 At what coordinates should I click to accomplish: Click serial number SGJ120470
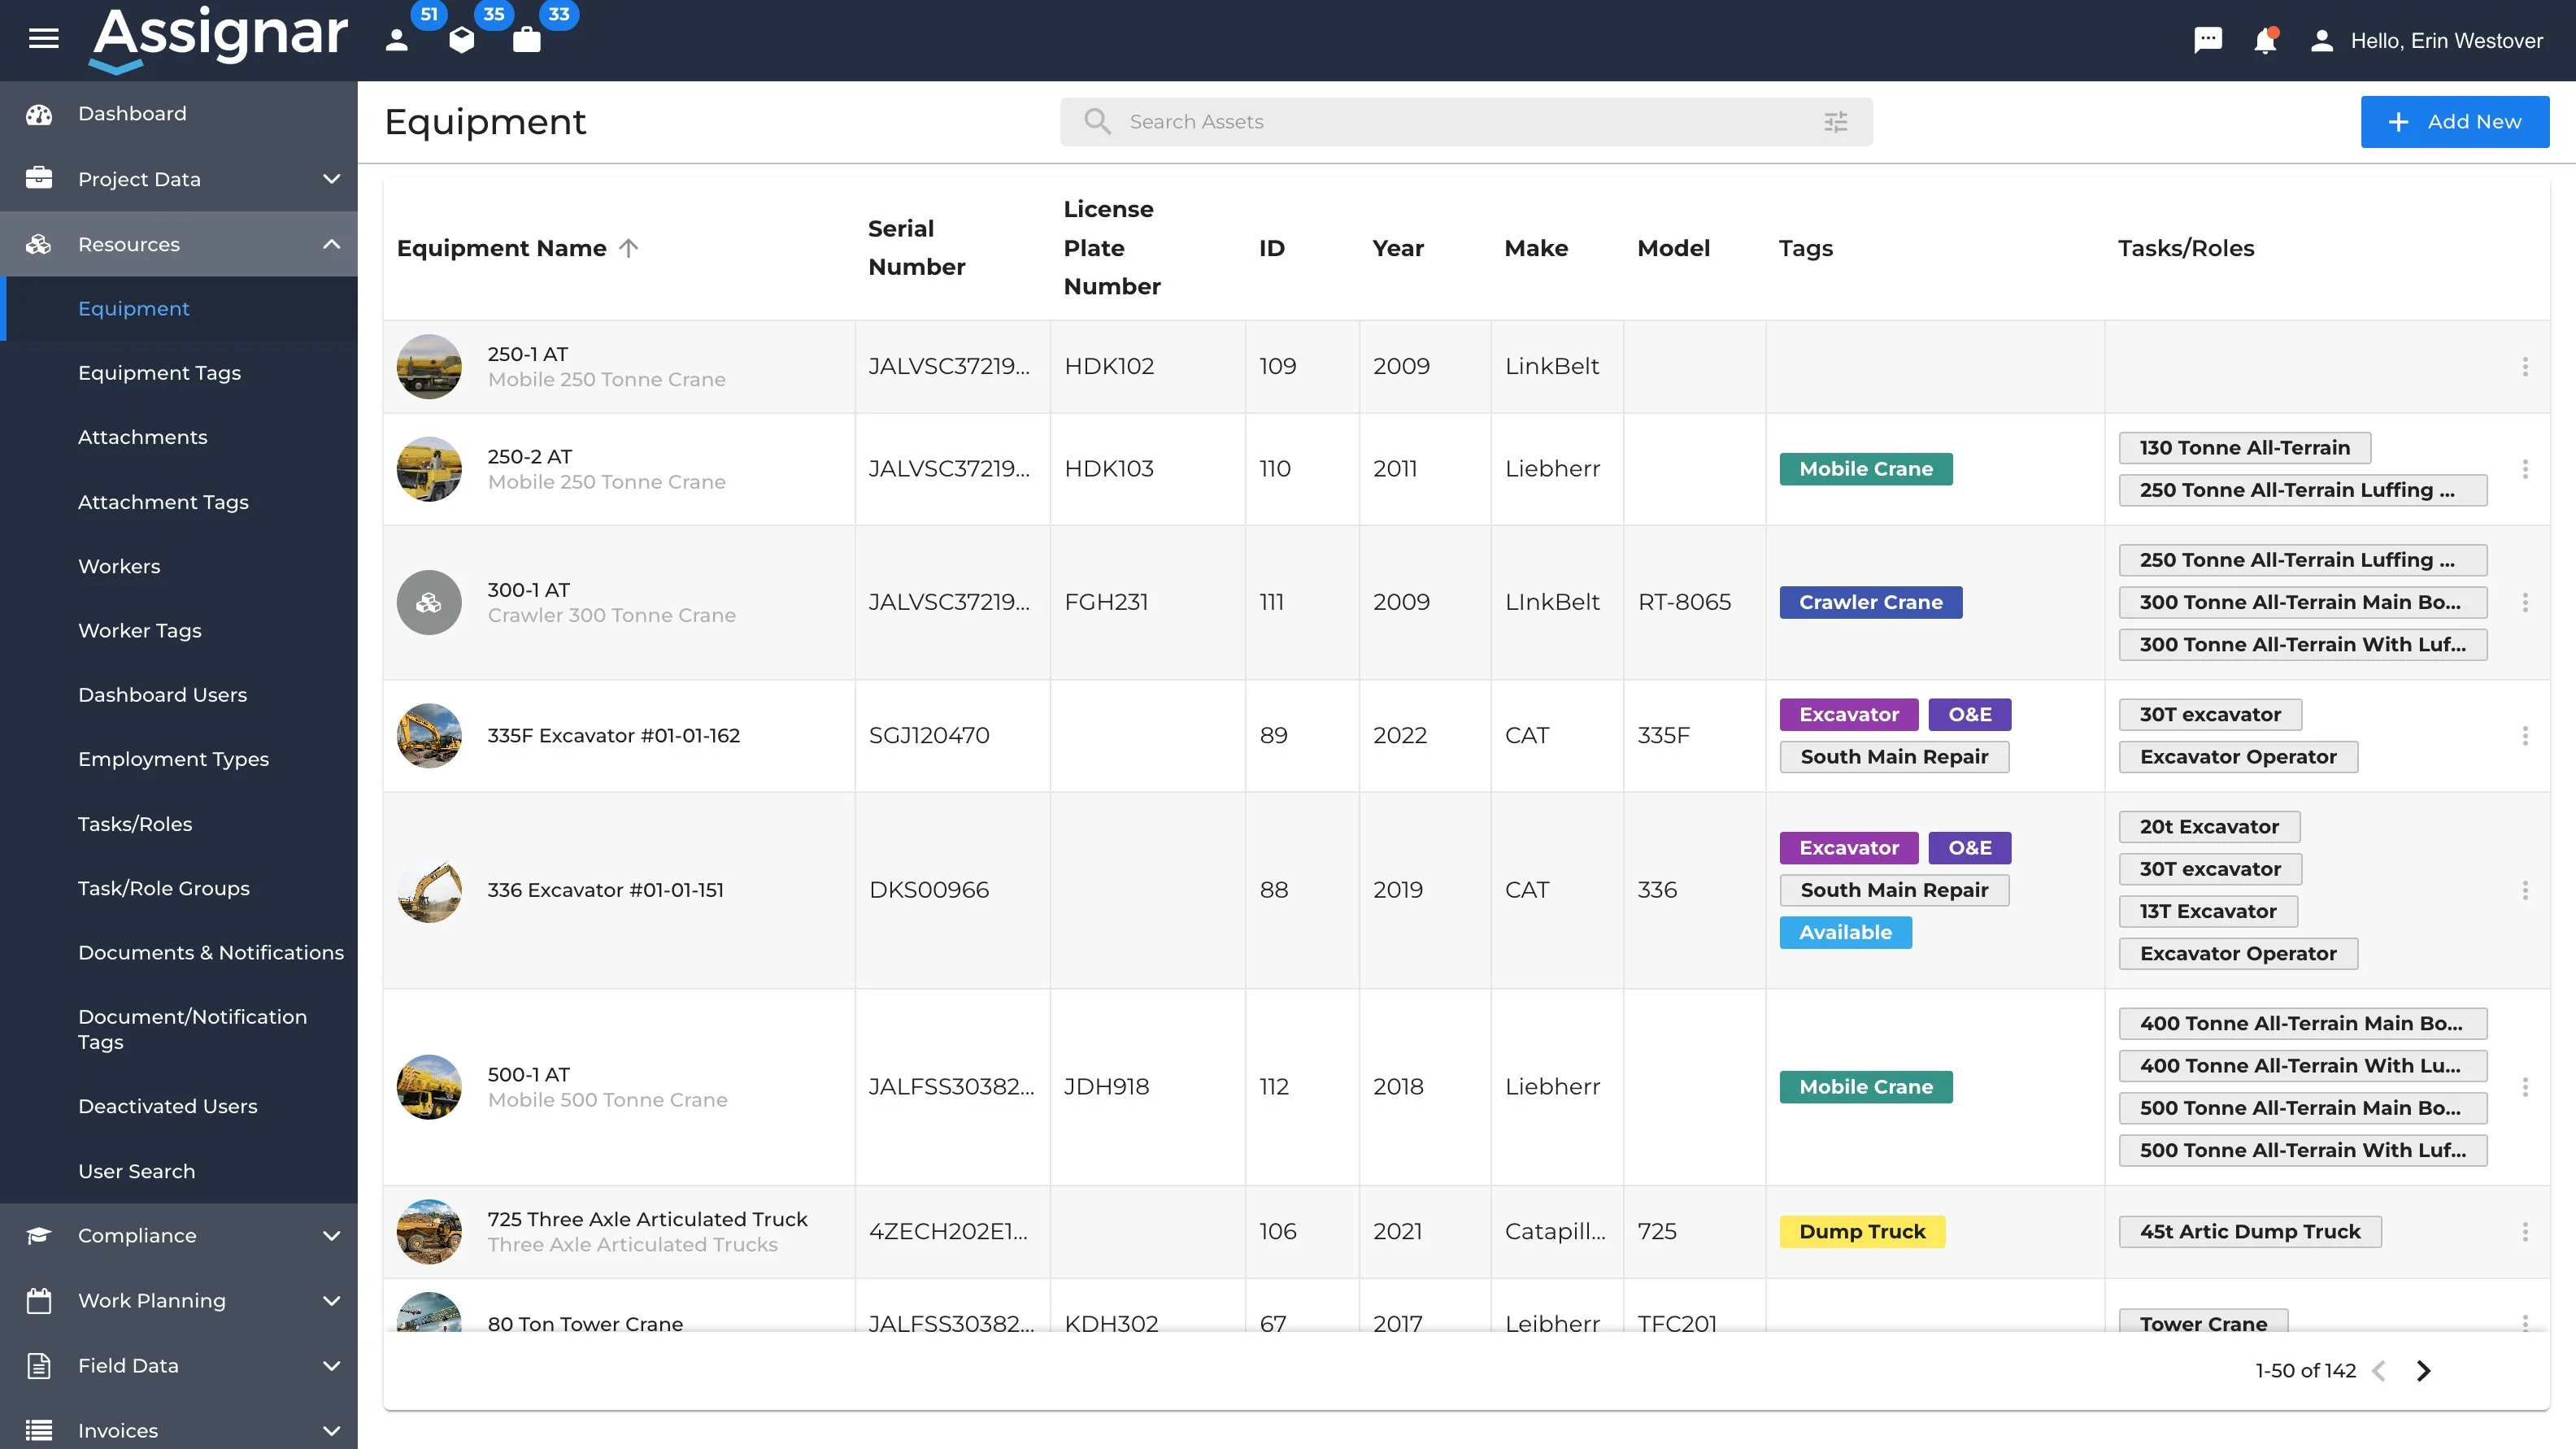(x=929, y=736)
